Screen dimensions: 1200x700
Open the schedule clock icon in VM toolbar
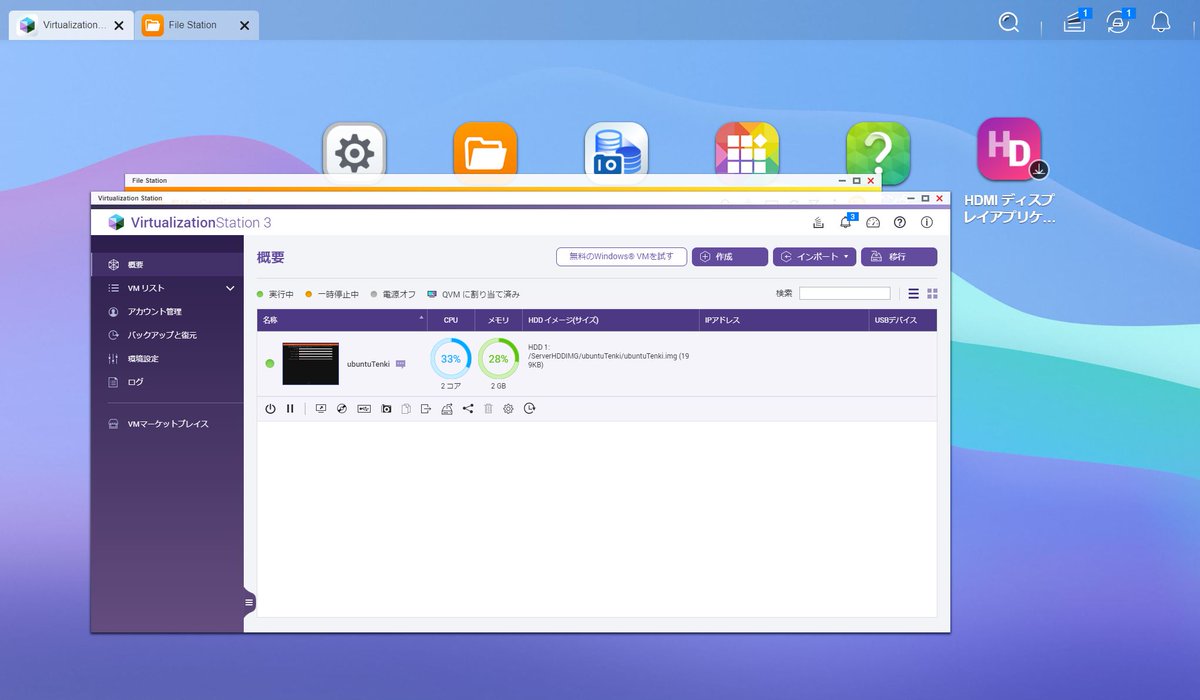click(x=529, y=408)
